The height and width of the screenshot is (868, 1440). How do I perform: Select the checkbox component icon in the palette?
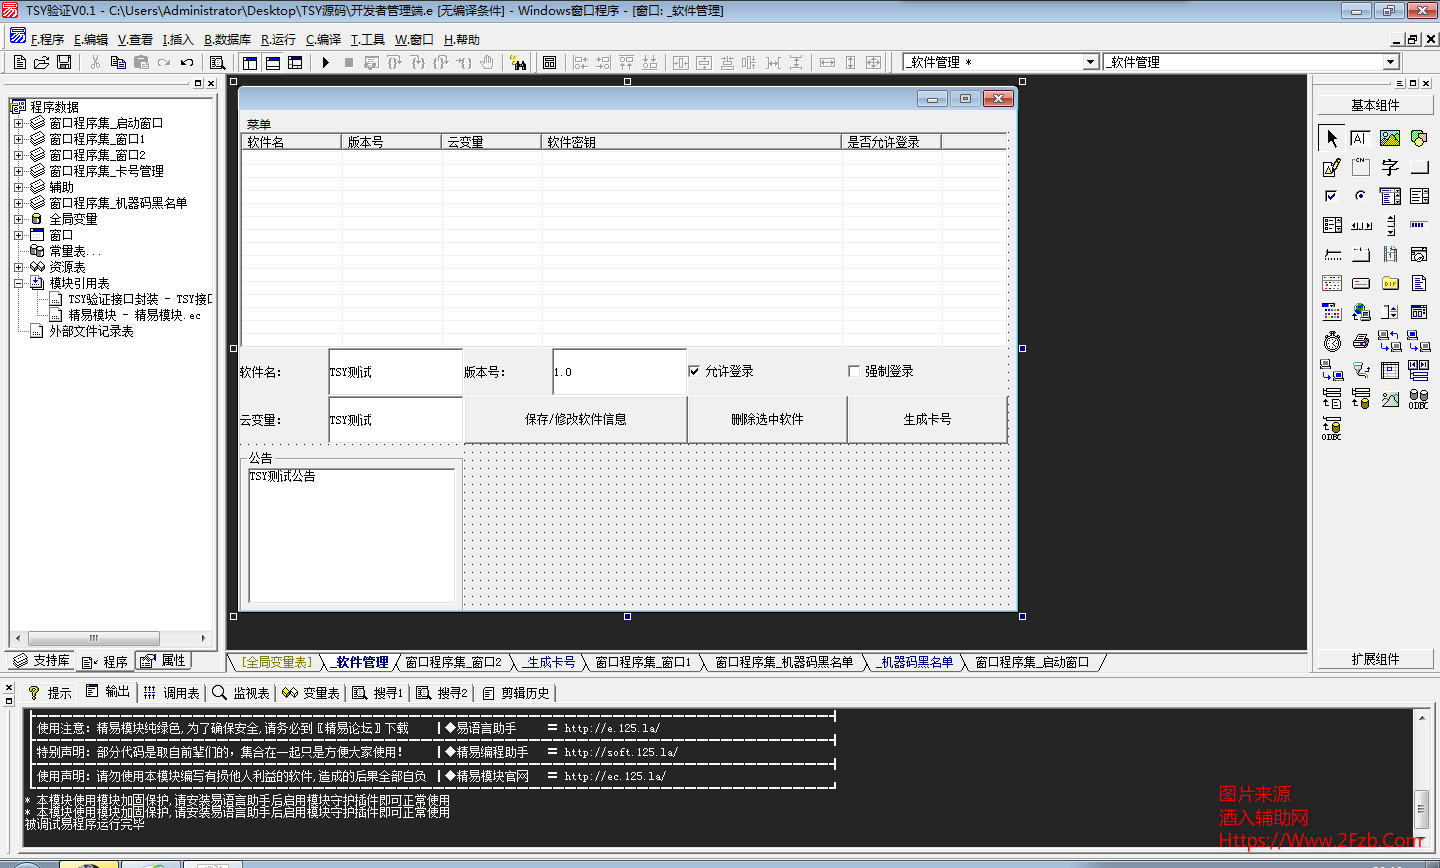coord(1331,196)
